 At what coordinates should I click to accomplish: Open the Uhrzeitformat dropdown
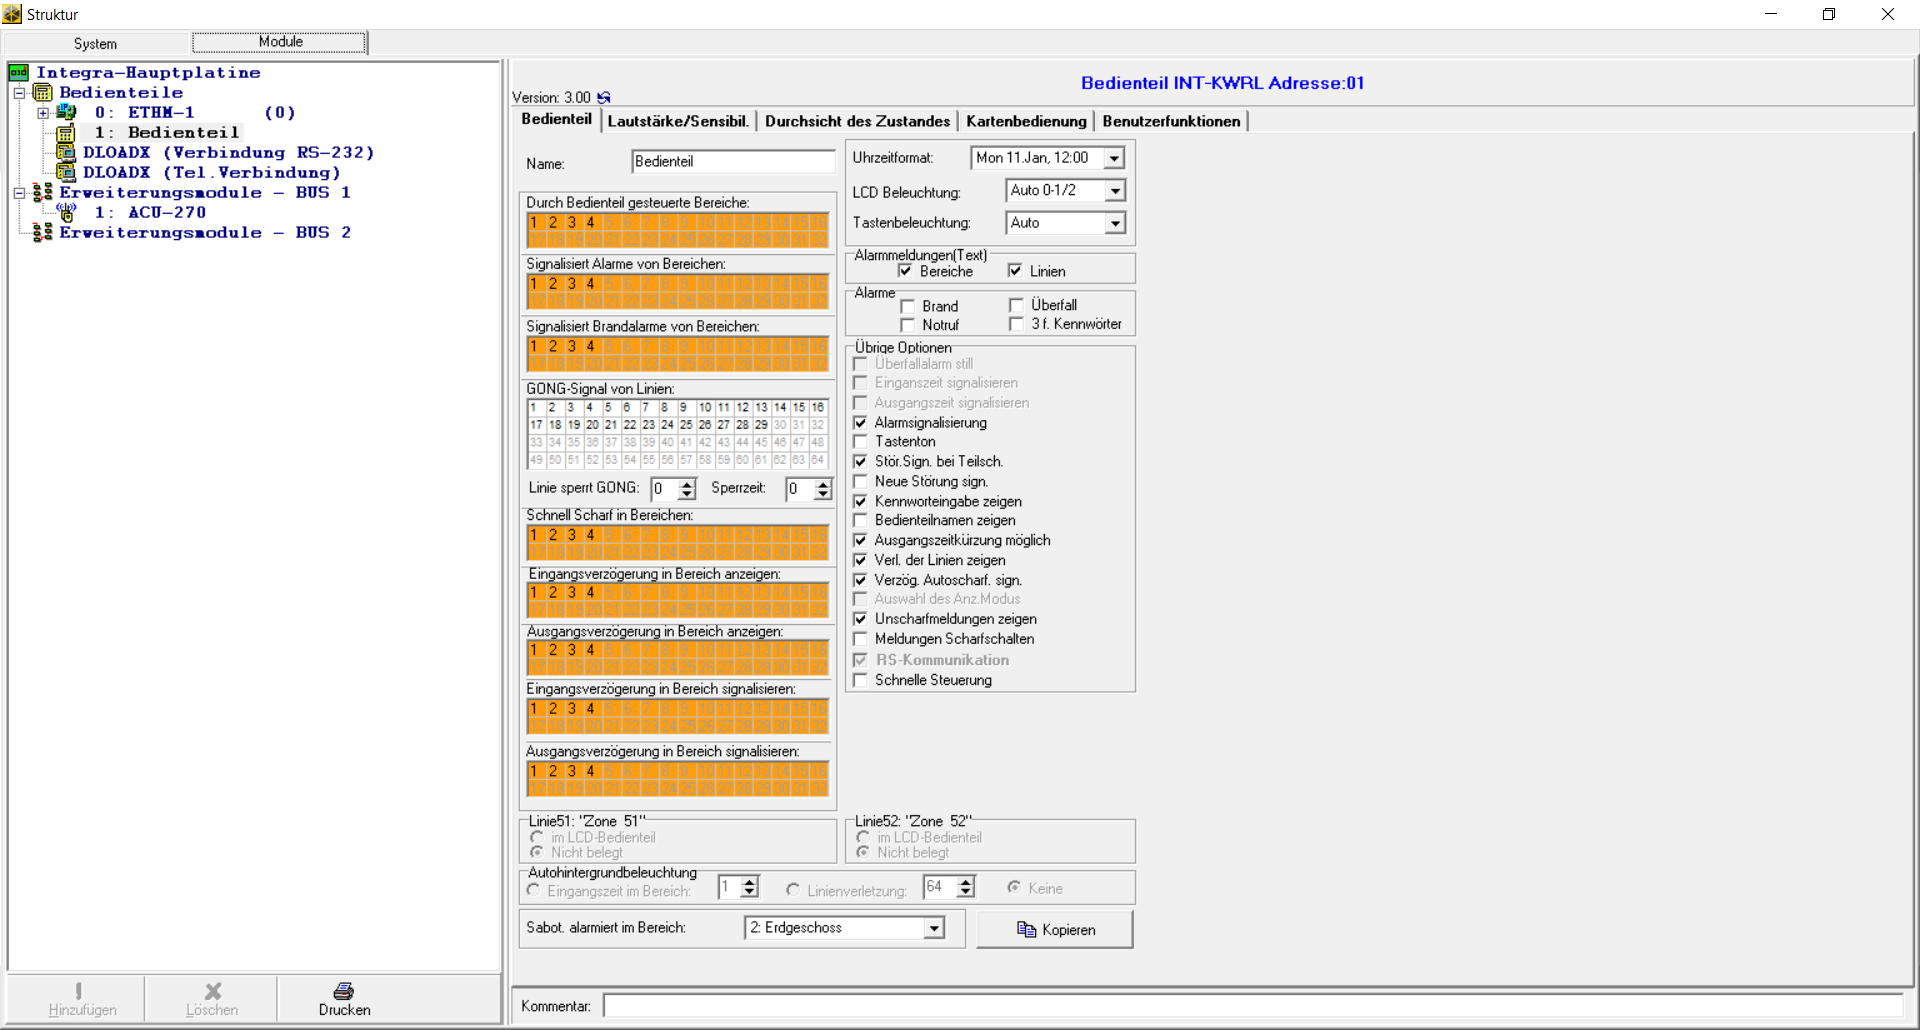(1114, 158)
